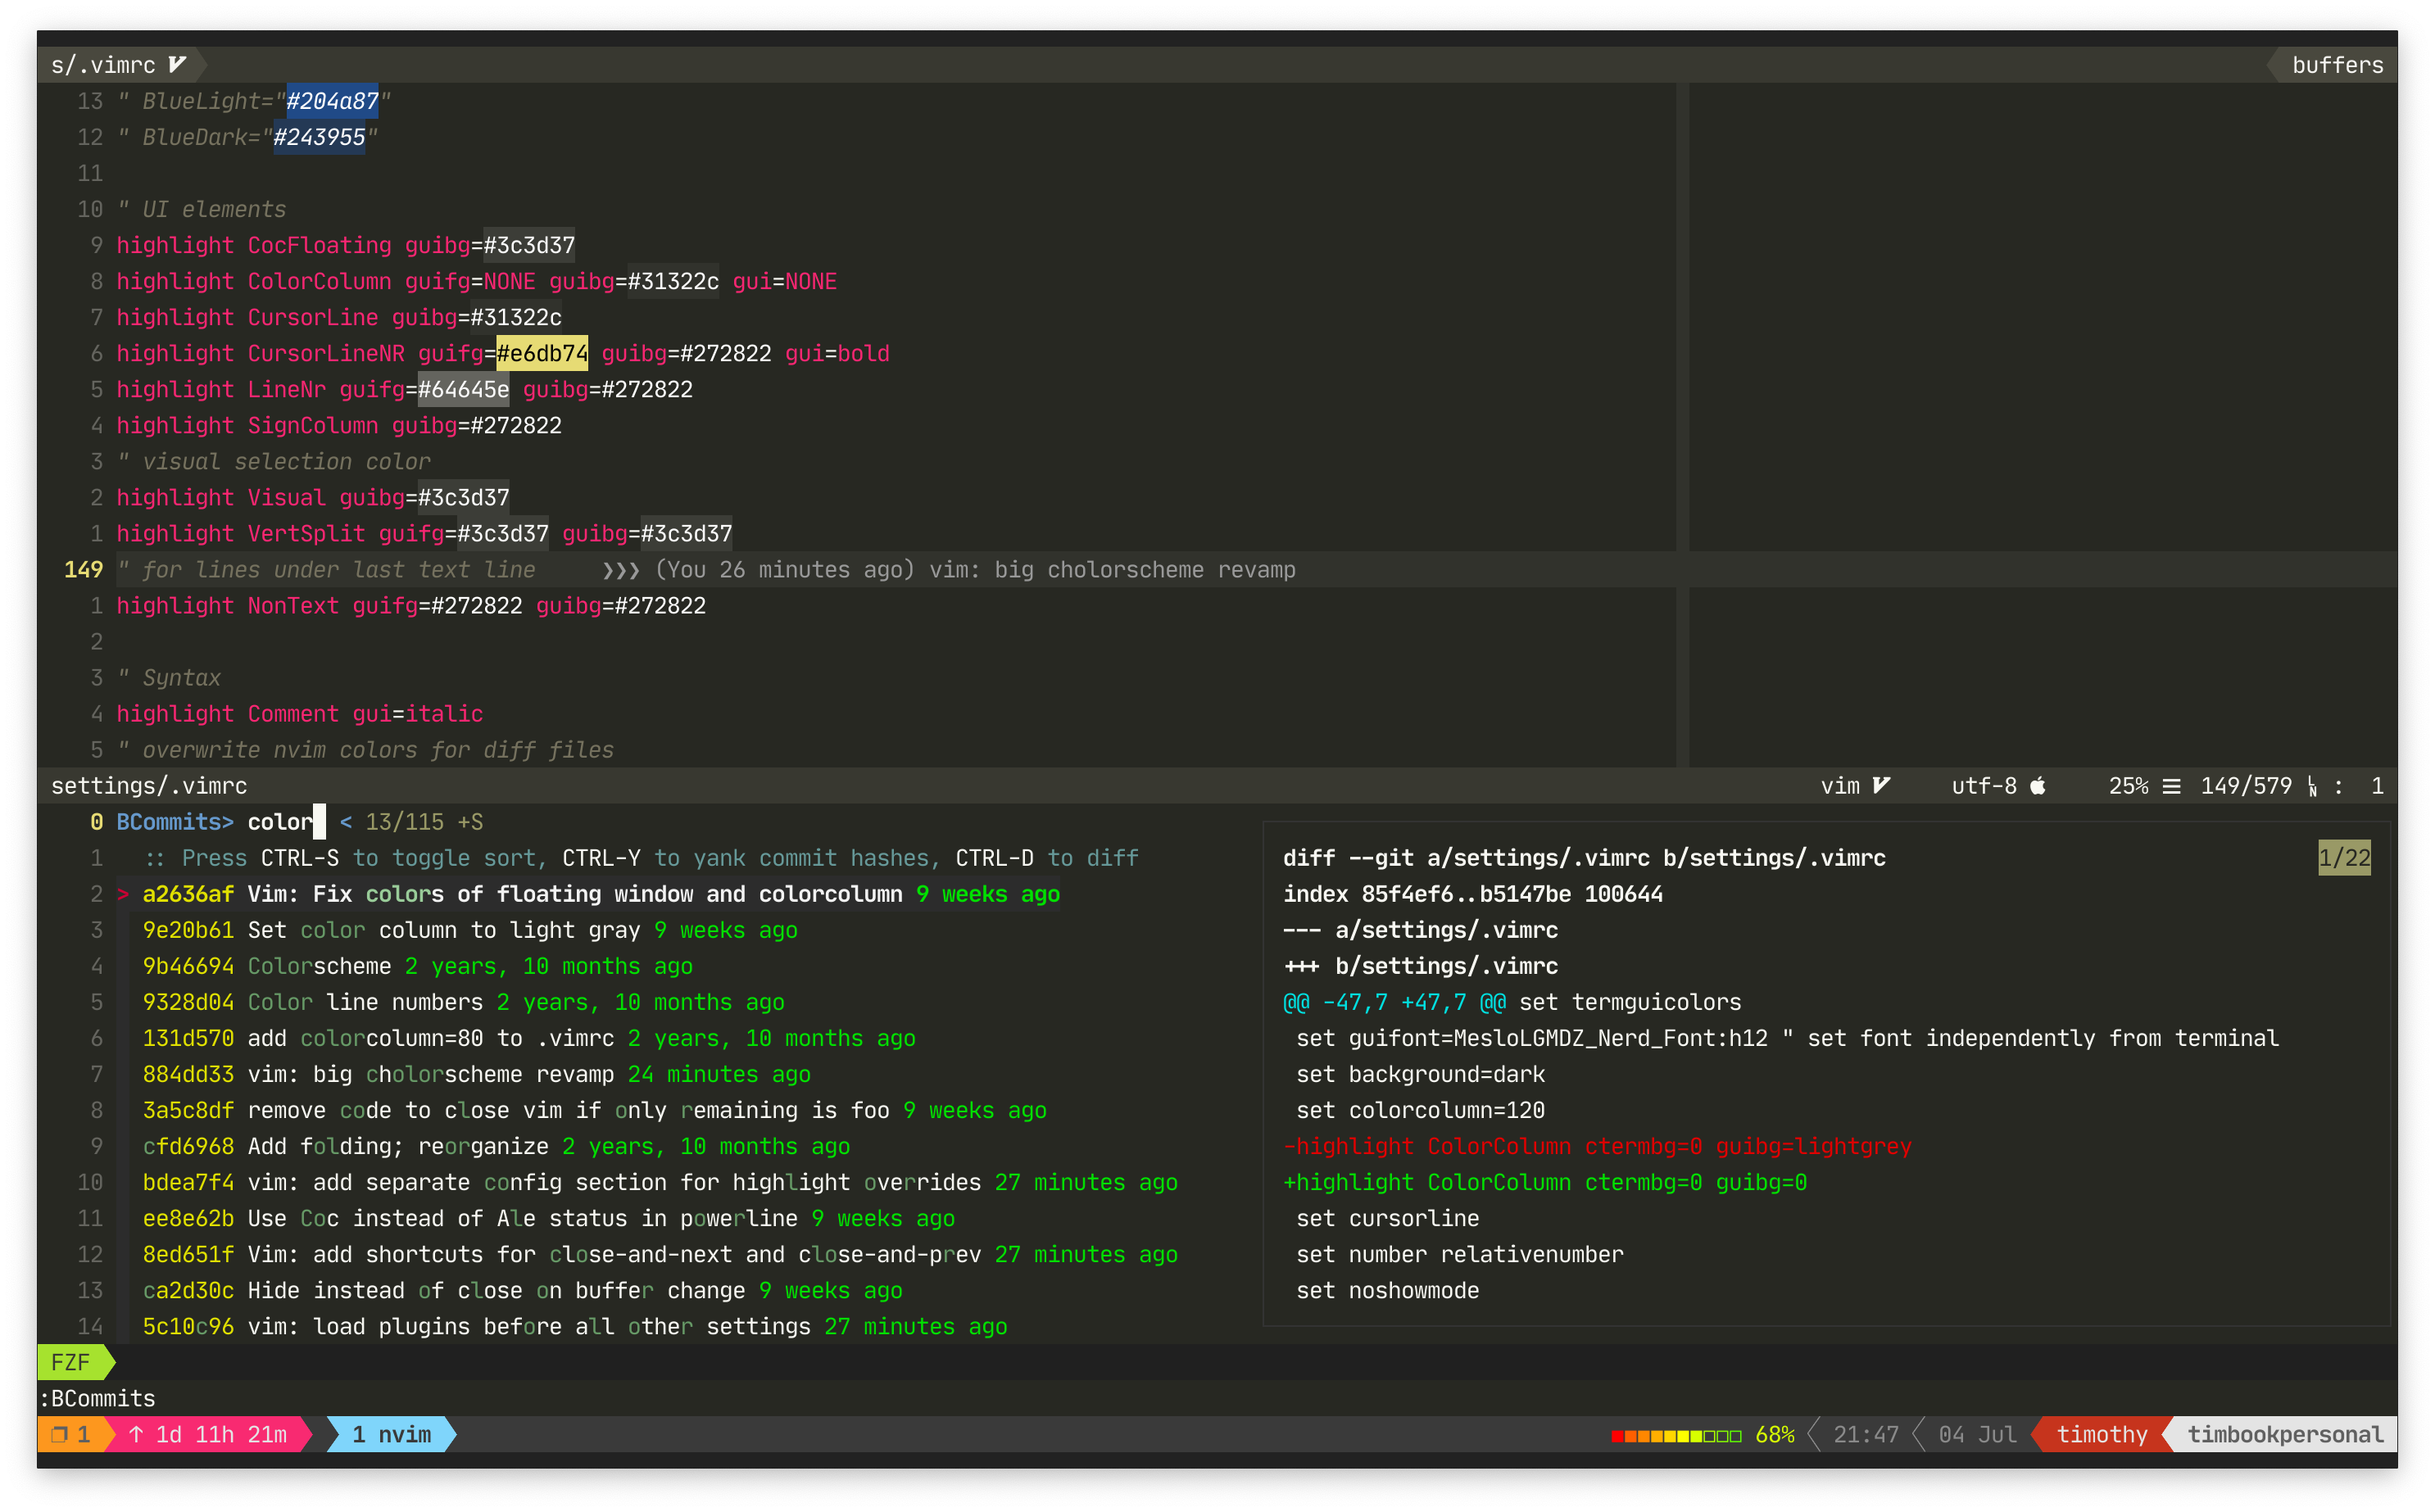Click the Vim logo icon beside s/.vimrc tab
The image size is (2435, 1512).
click(177, 65)
